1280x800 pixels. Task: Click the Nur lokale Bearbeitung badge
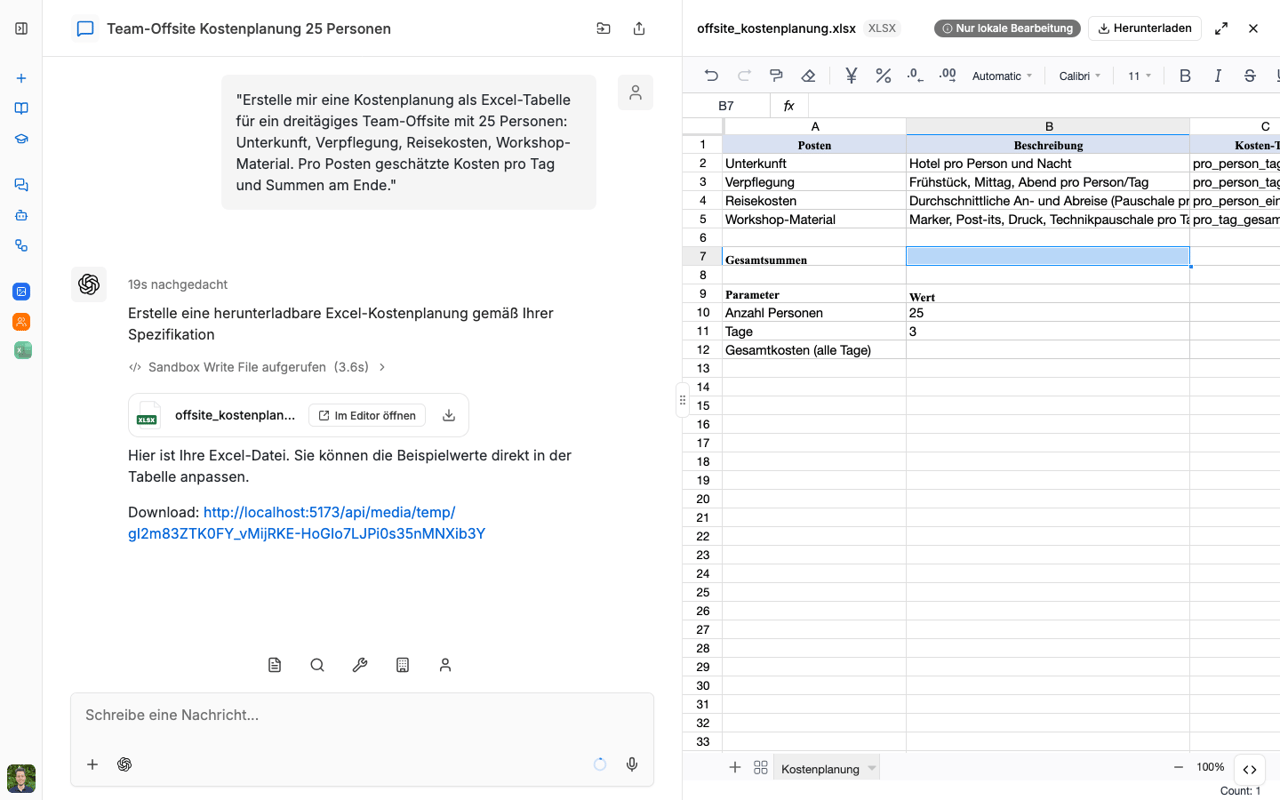1007,28
